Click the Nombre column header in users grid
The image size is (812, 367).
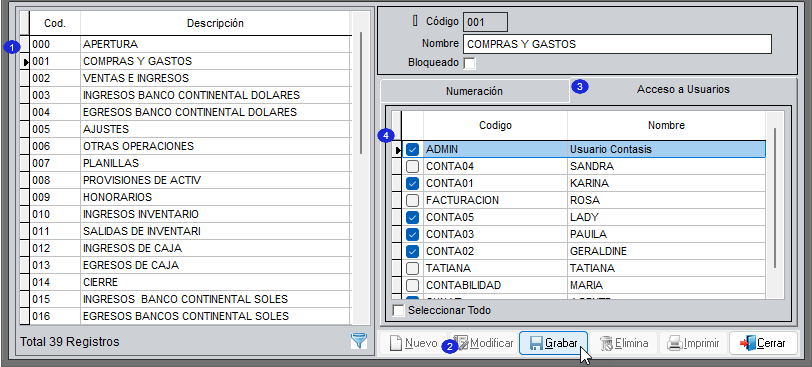click(666, 125)
